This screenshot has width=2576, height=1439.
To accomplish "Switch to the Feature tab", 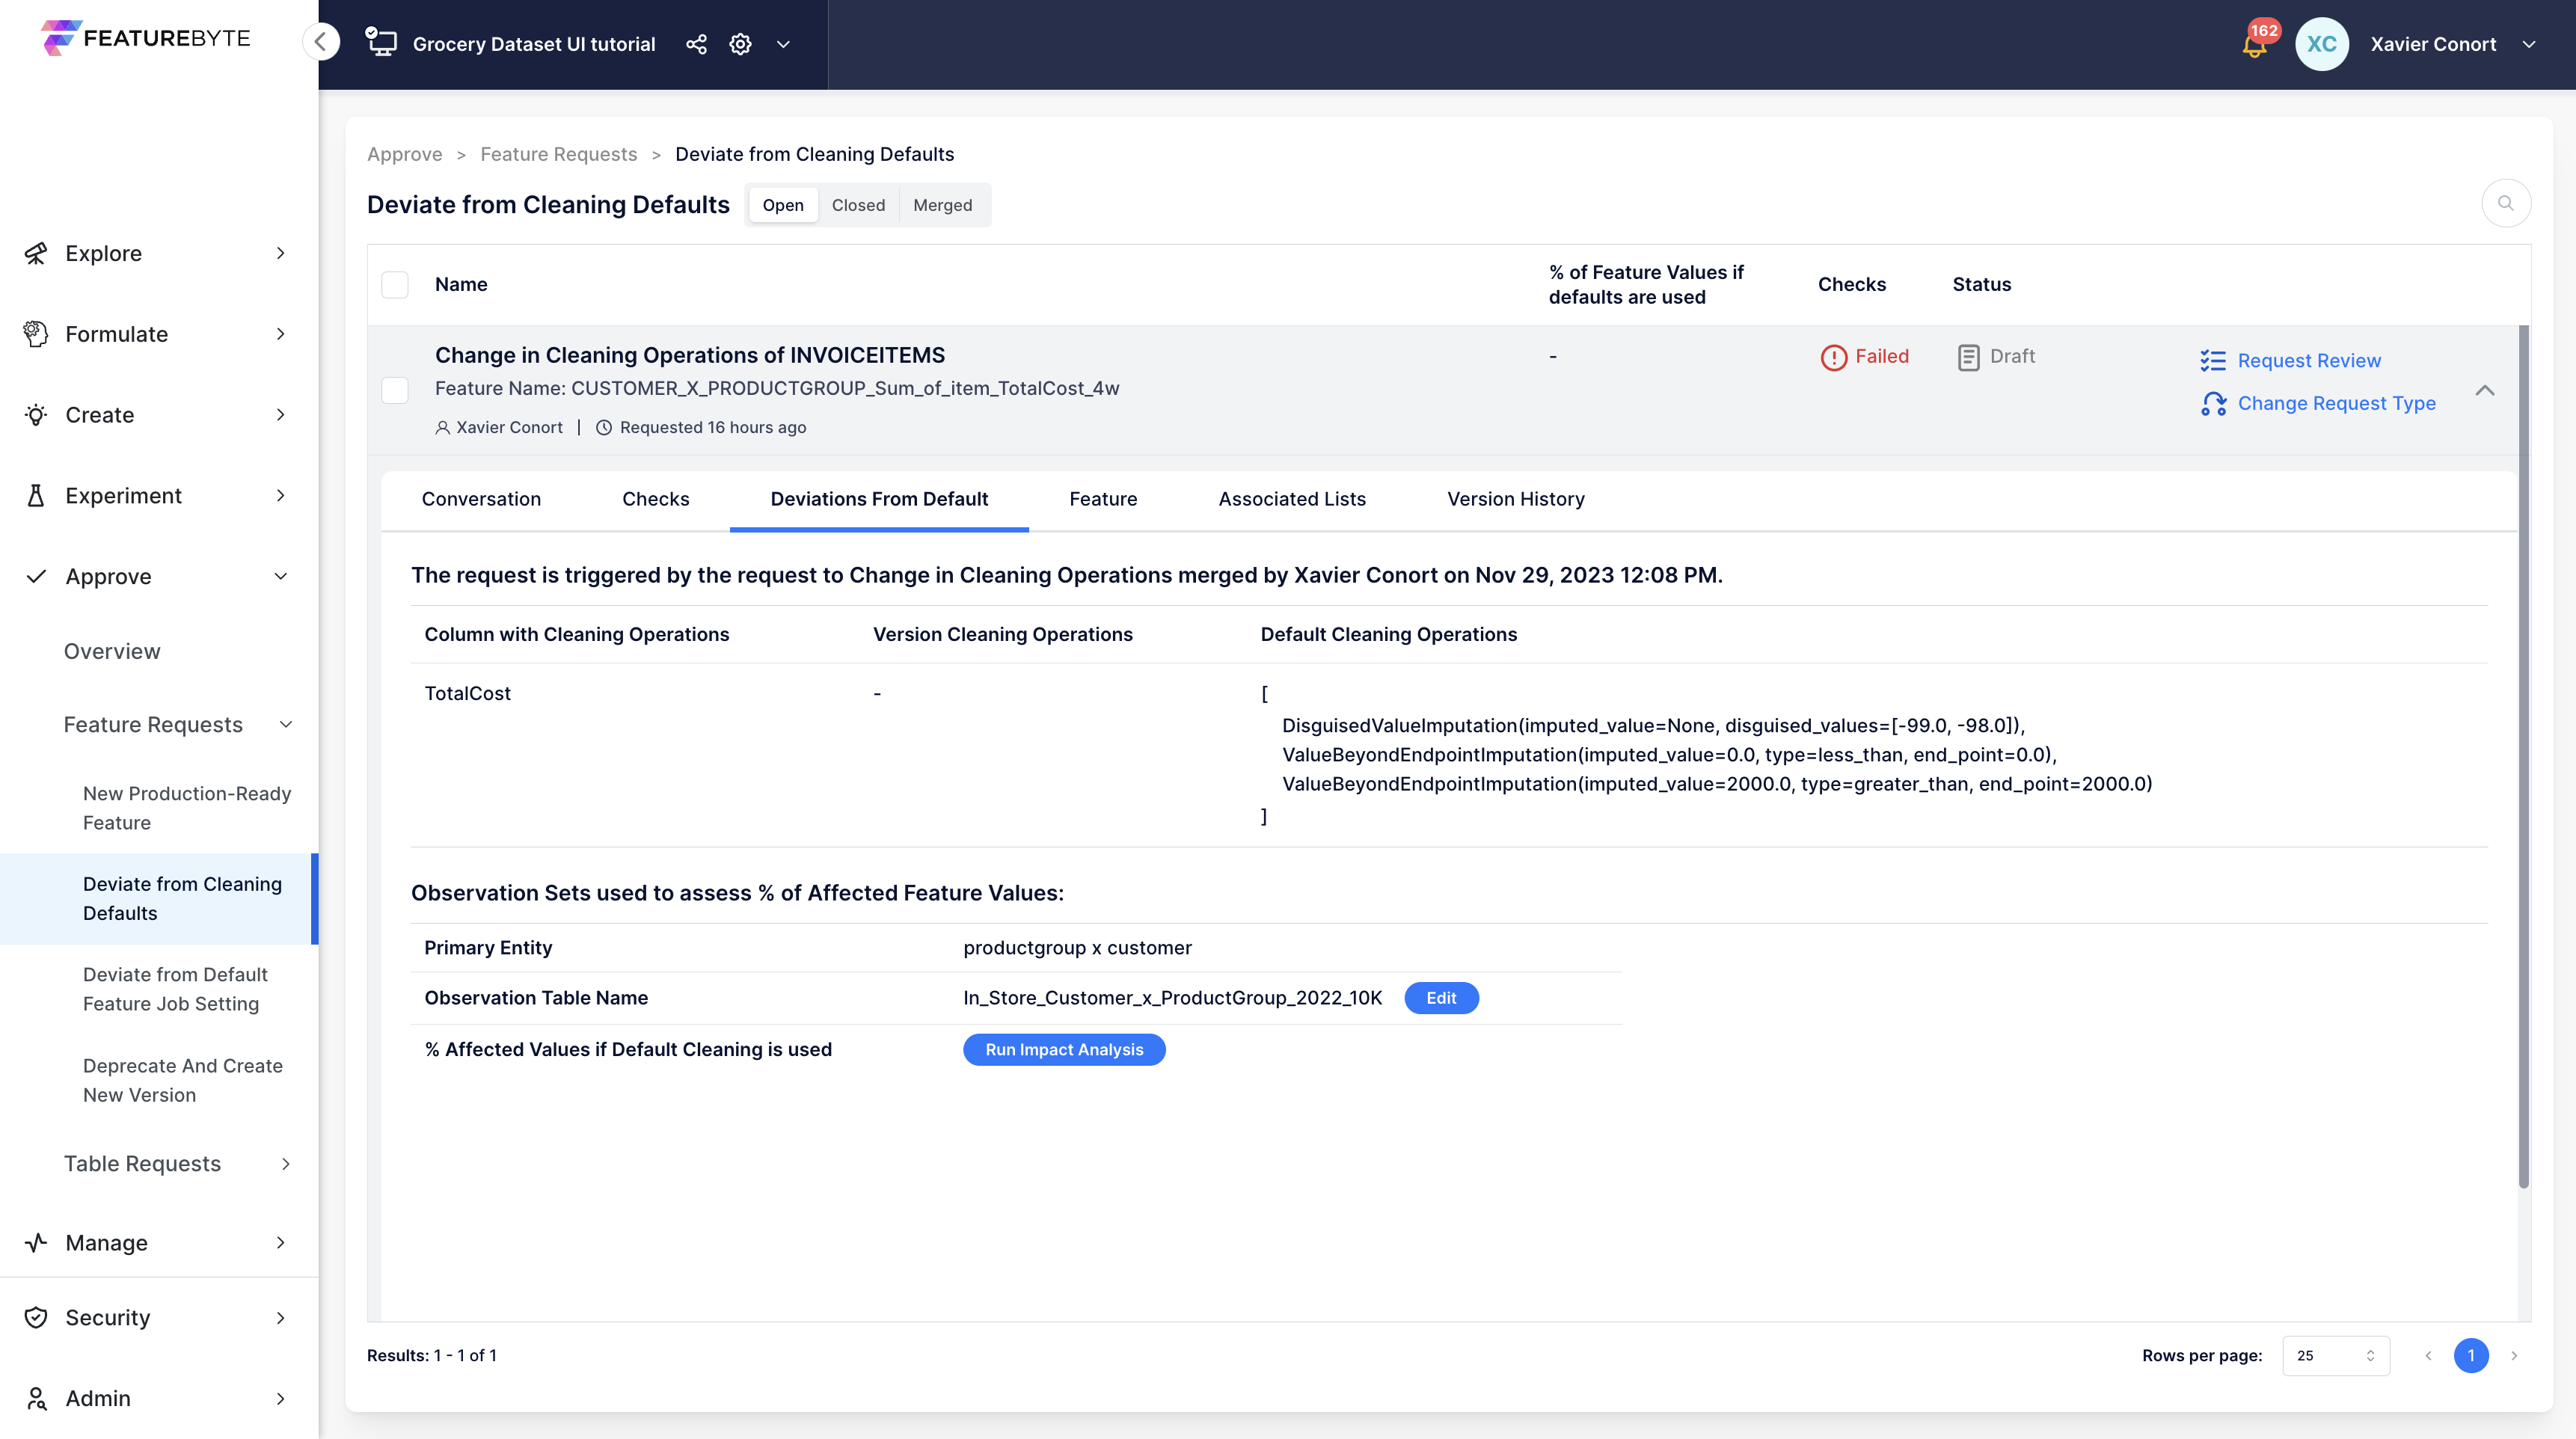I will click(x=1103, y=499).
